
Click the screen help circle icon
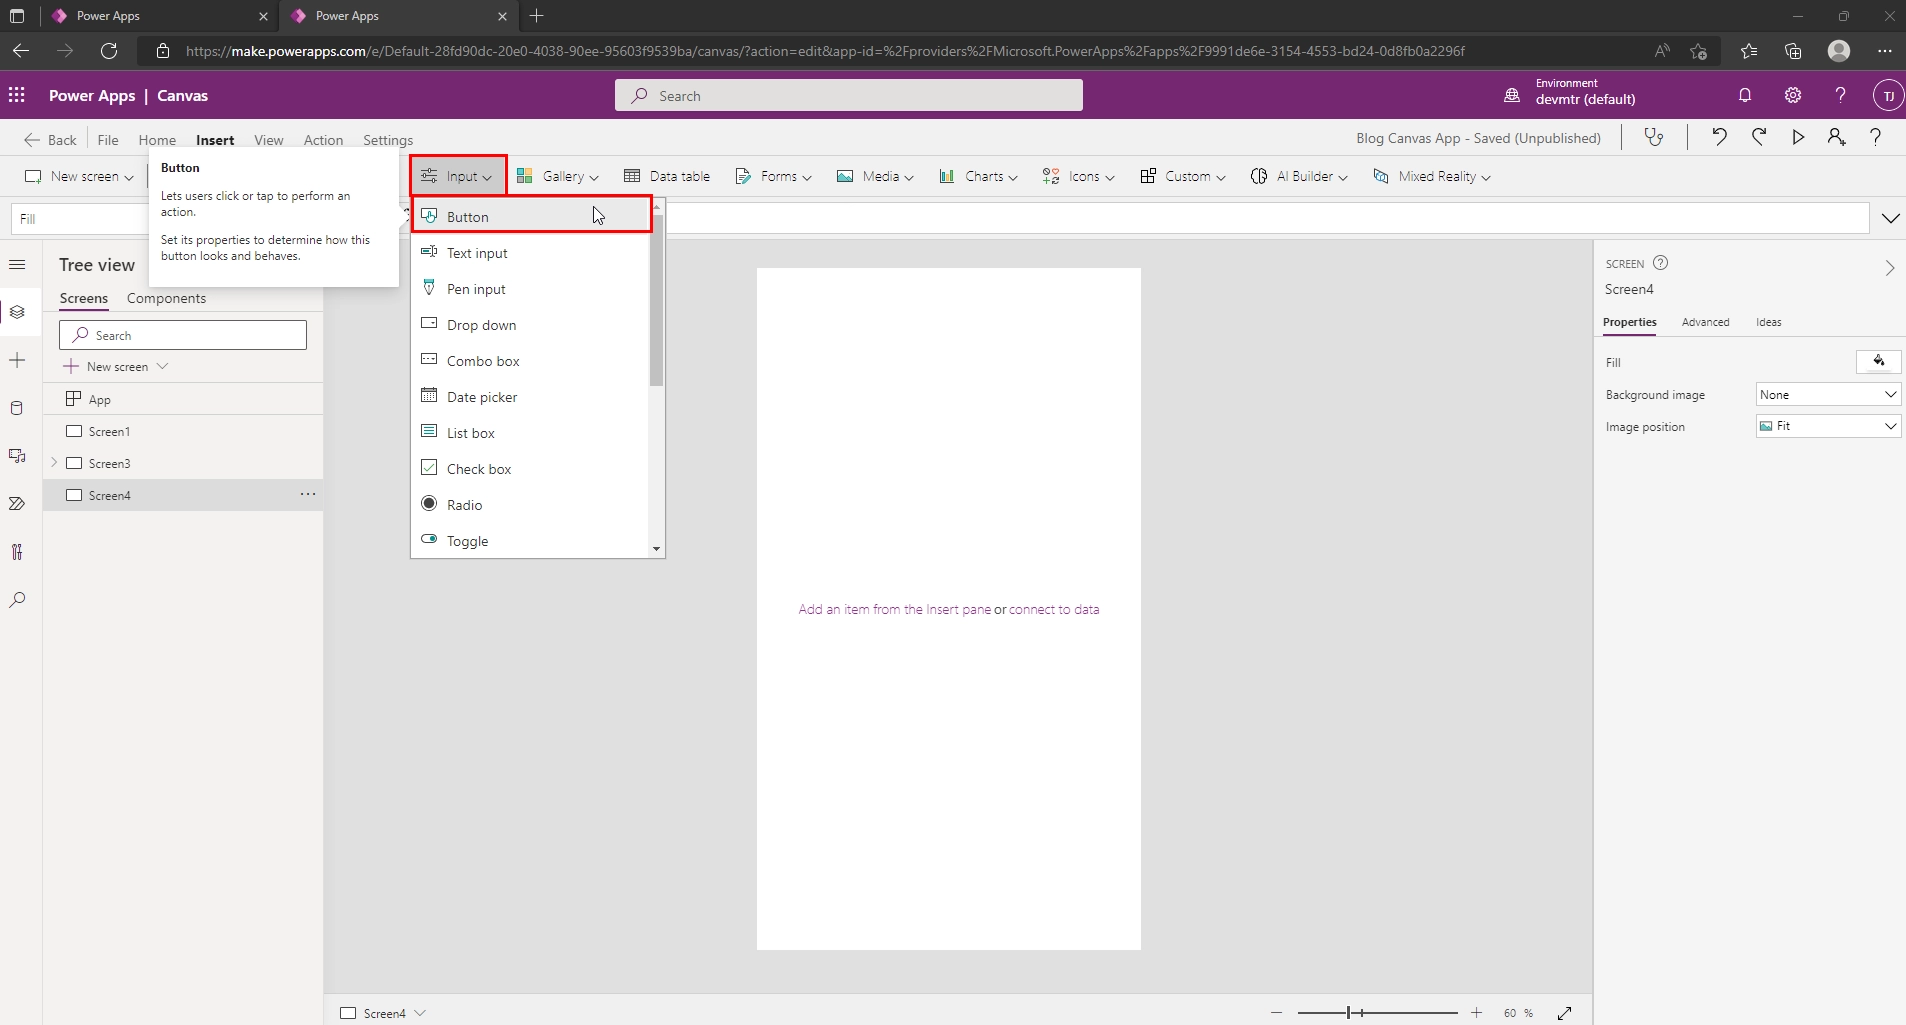pyautogui.click(x=1661, y=263)
